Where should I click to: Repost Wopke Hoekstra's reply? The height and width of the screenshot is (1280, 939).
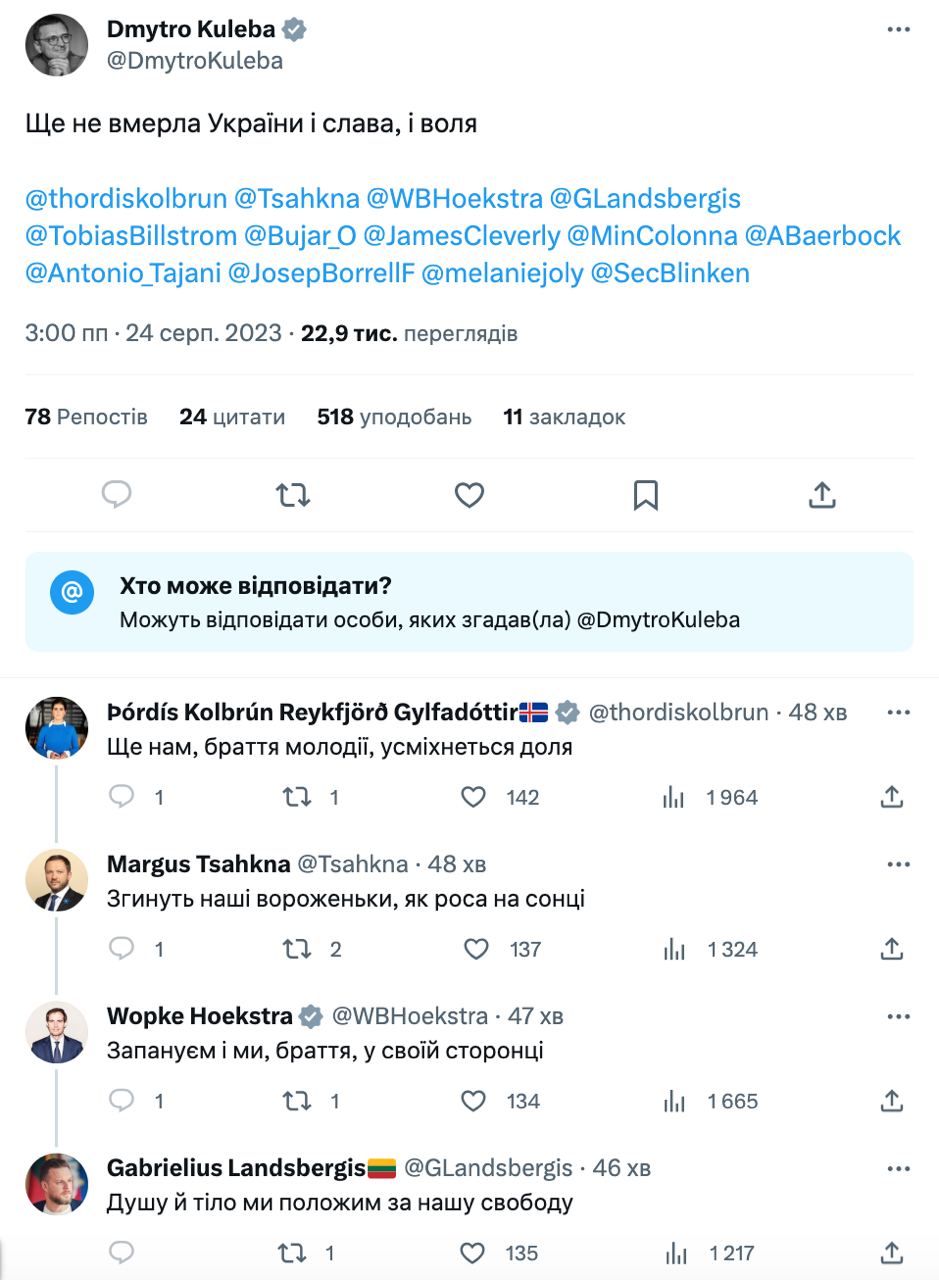pos(297,1101)
